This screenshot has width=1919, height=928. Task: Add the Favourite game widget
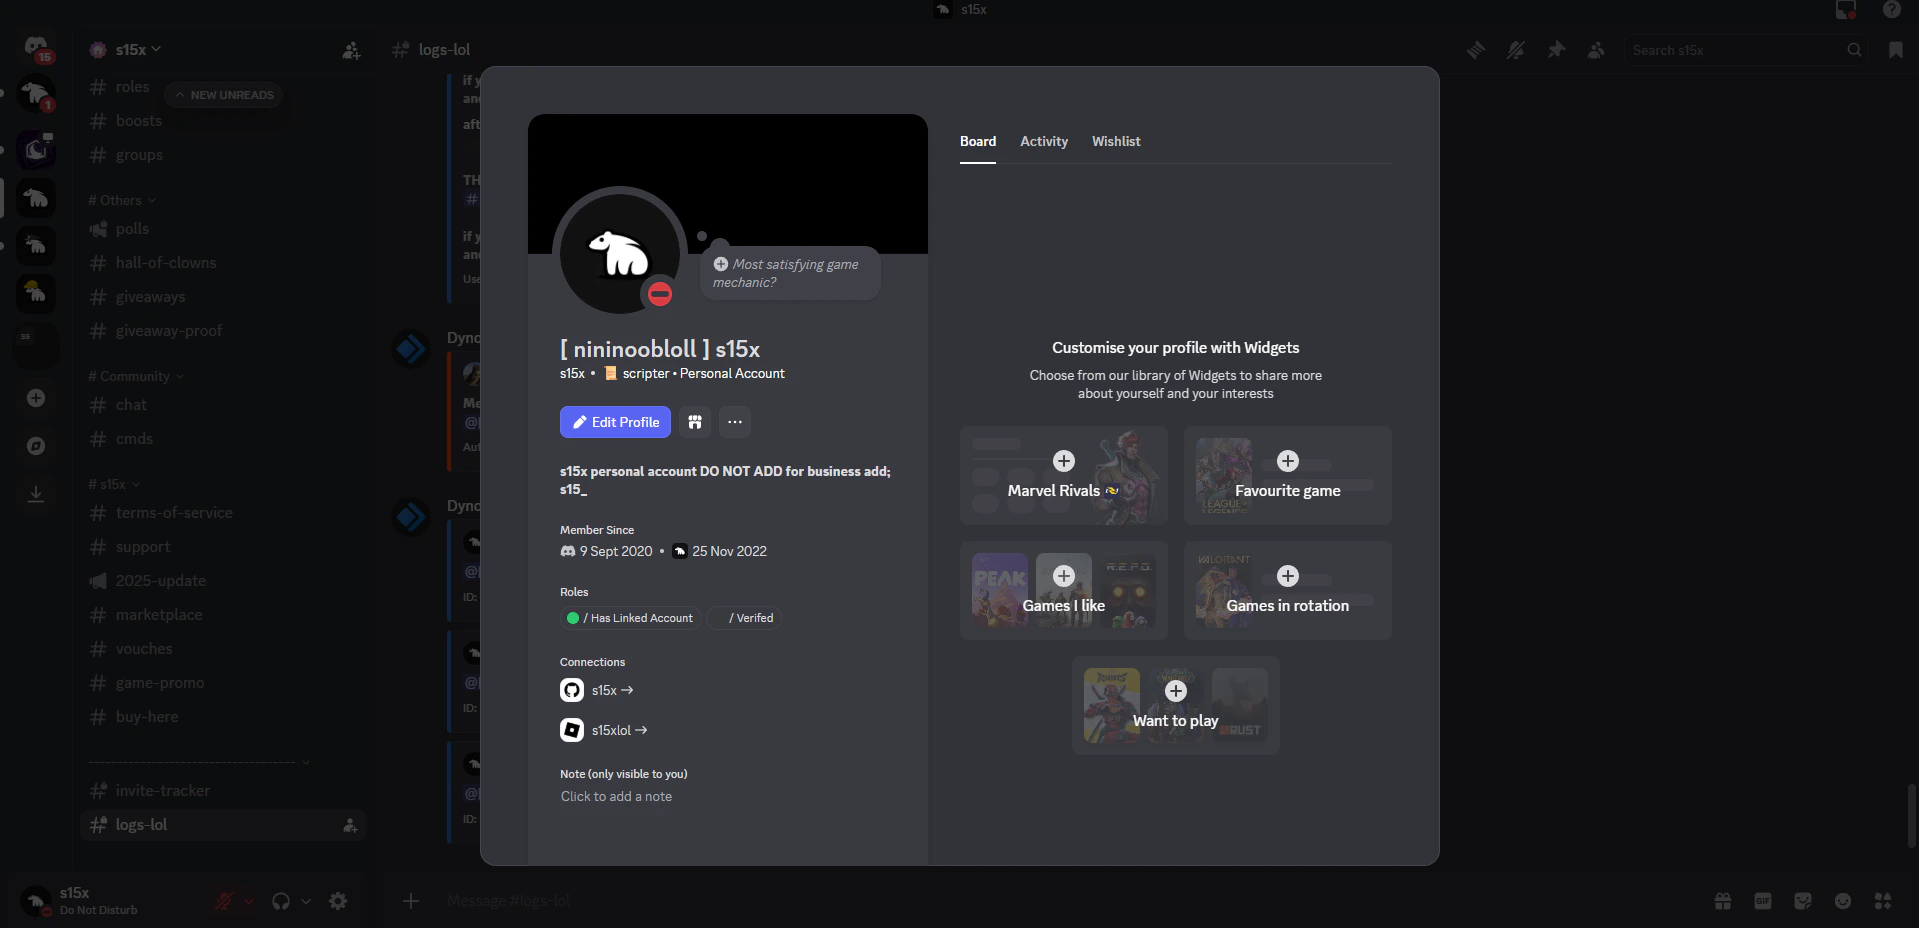coord(1288,476)
